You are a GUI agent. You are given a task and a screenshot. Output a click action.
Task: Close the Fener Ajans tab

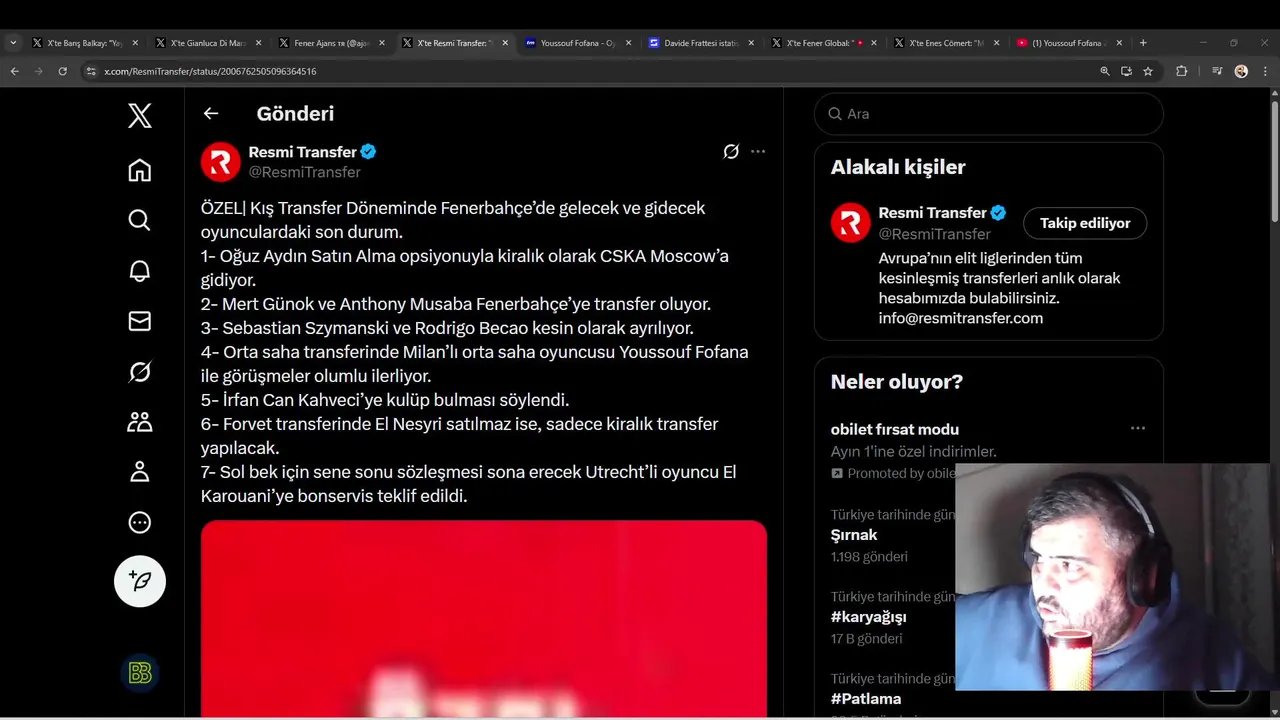click(382, 43)
